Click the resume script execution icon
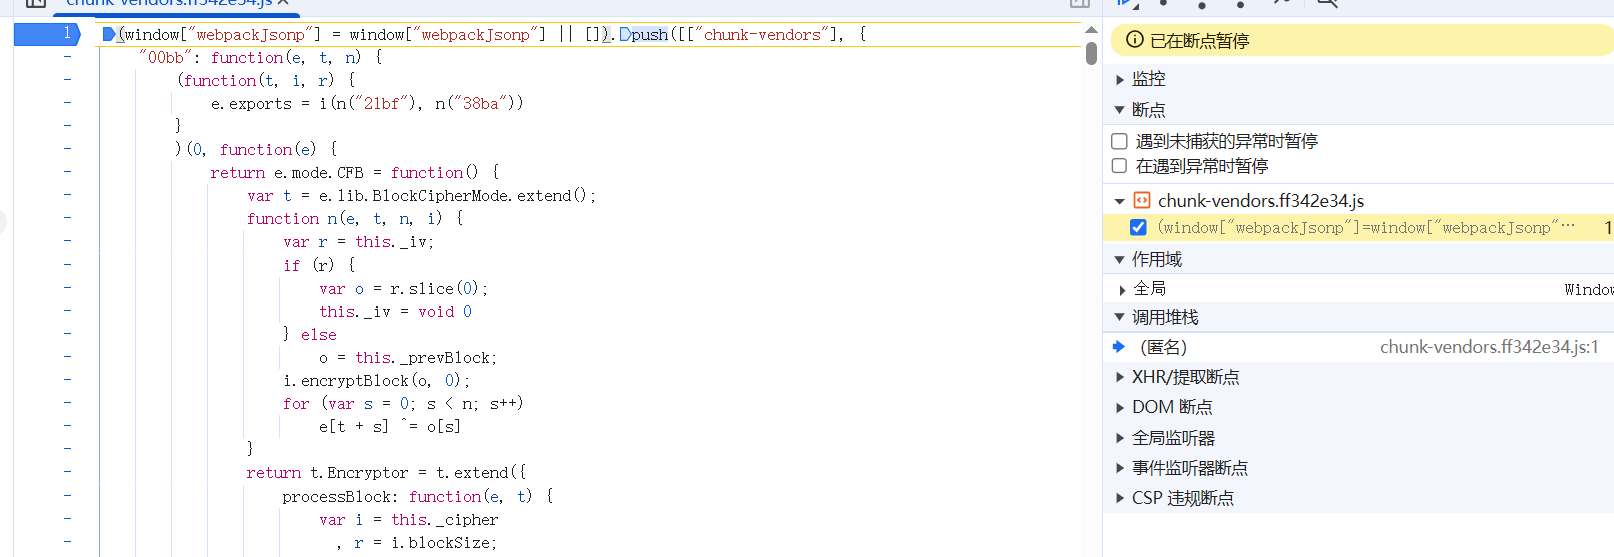This screenshot has height=557, width=1614. [1127, 3]
